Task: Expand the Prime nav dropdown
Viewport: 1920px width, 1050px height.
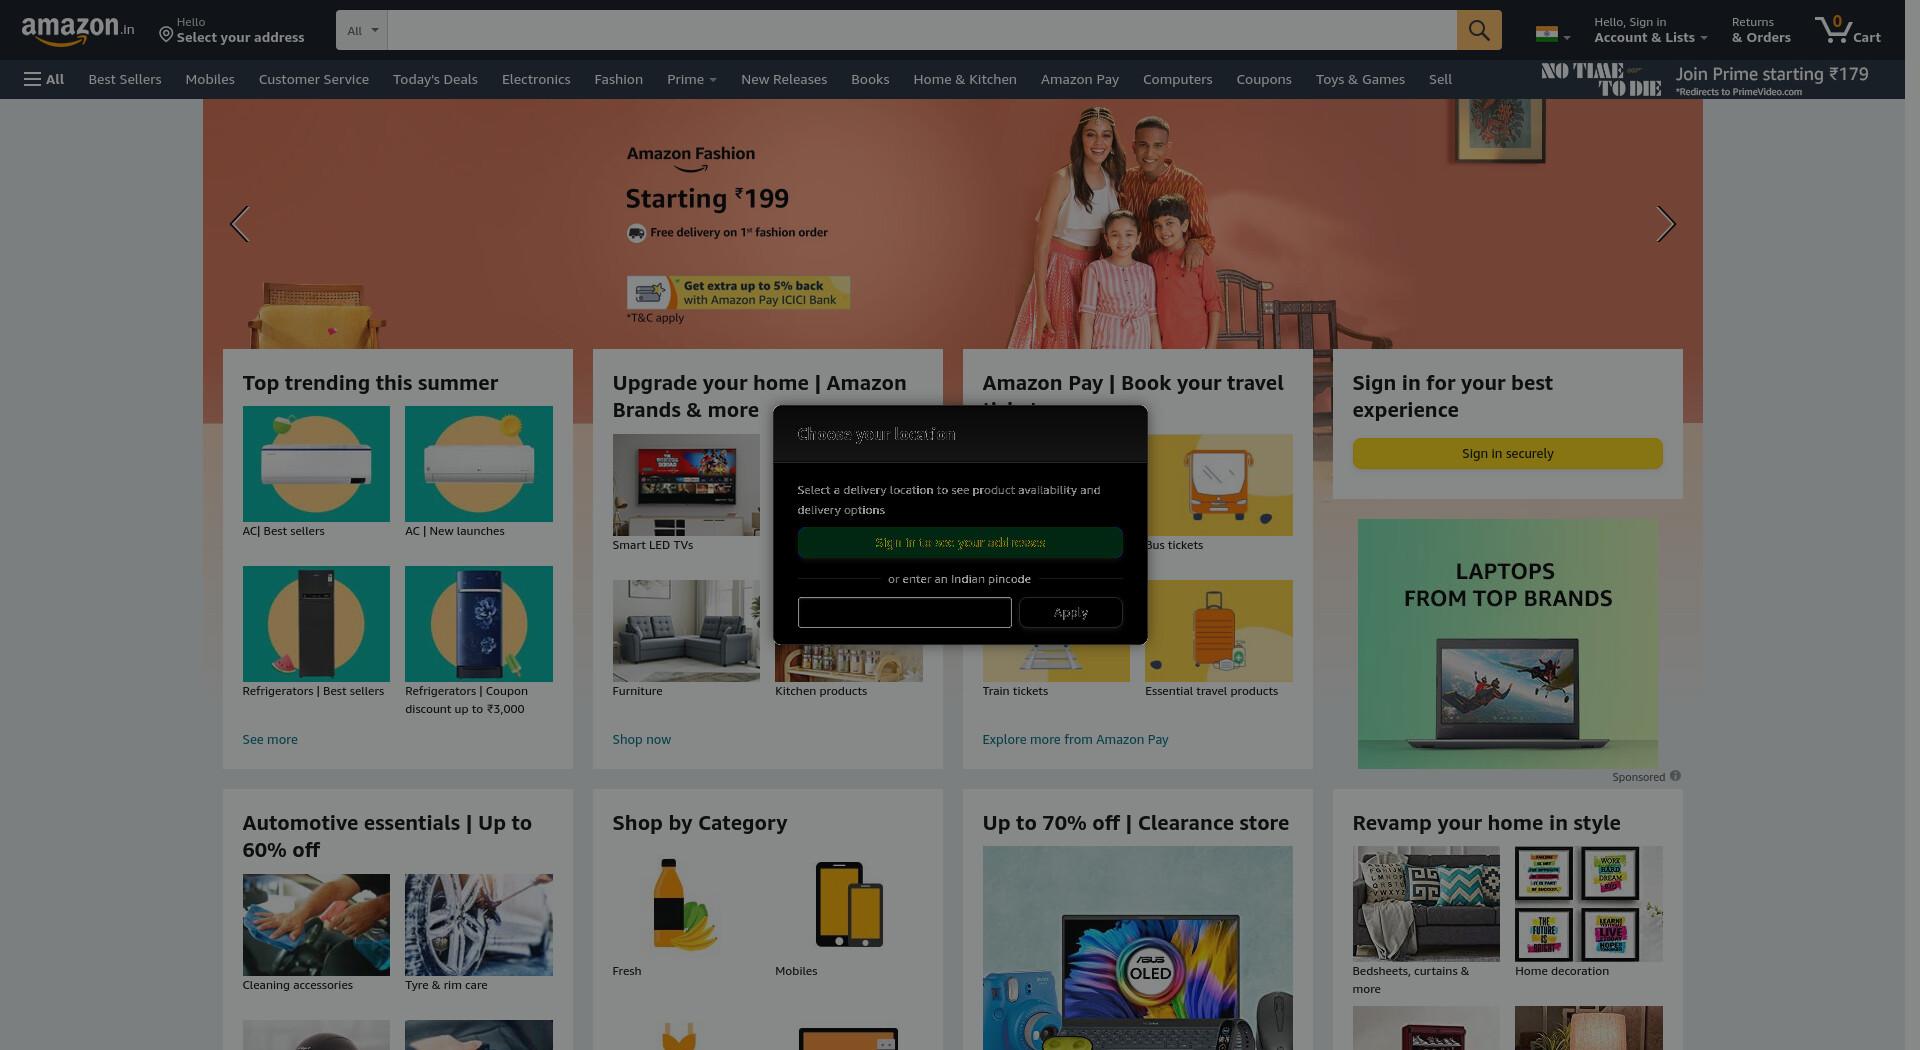Action: click(x=691, y=79)
